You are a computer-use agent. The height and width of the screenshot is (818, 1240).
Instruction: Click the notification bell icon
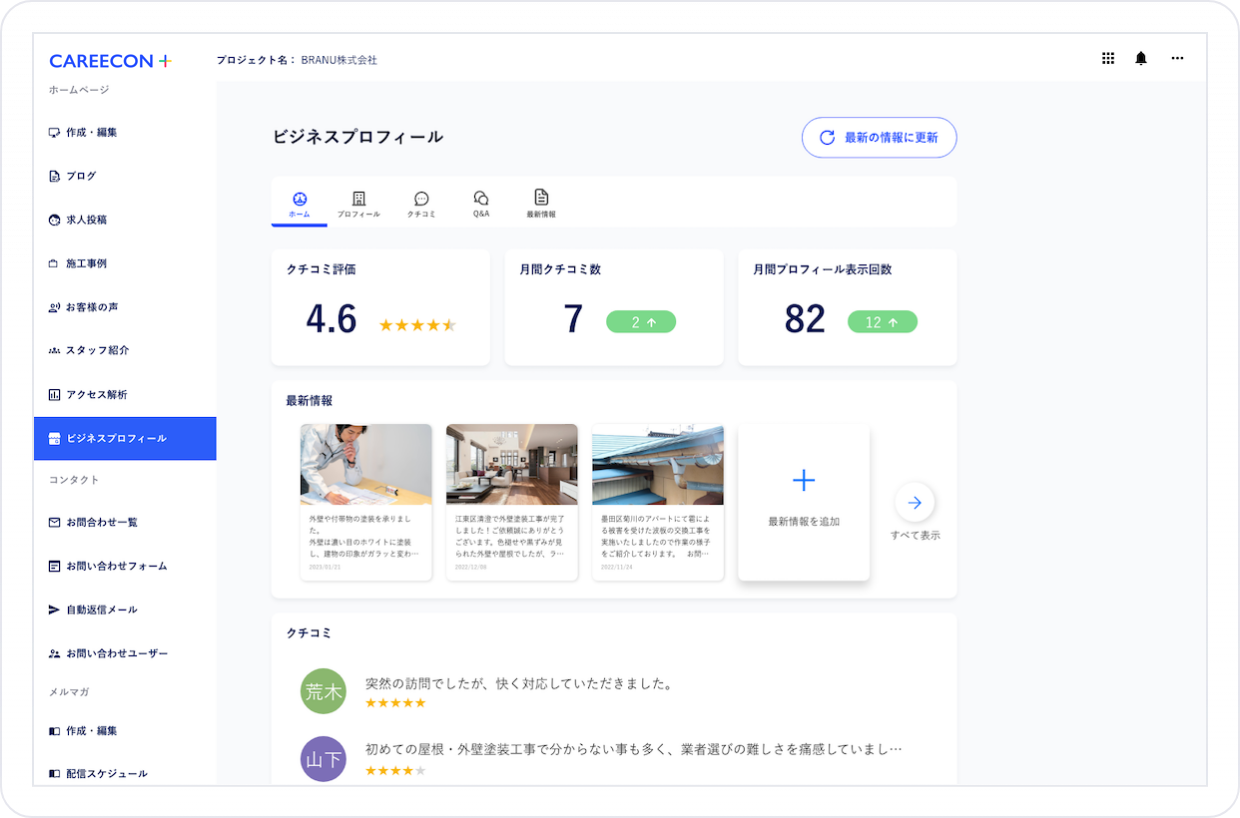pyautogui.click(x=1141, y=59)
